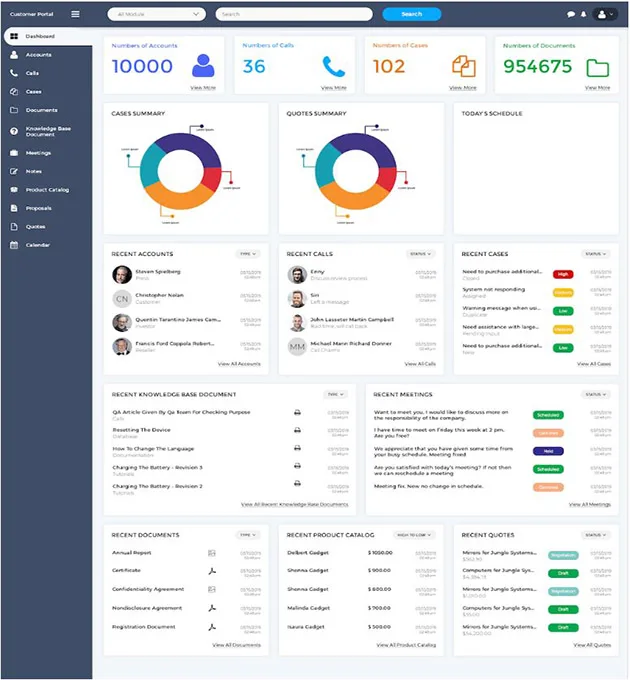Viewport: 630px width, 680px height.
Task: Open the user profile dropdown in header
Action: click(604, 14)
